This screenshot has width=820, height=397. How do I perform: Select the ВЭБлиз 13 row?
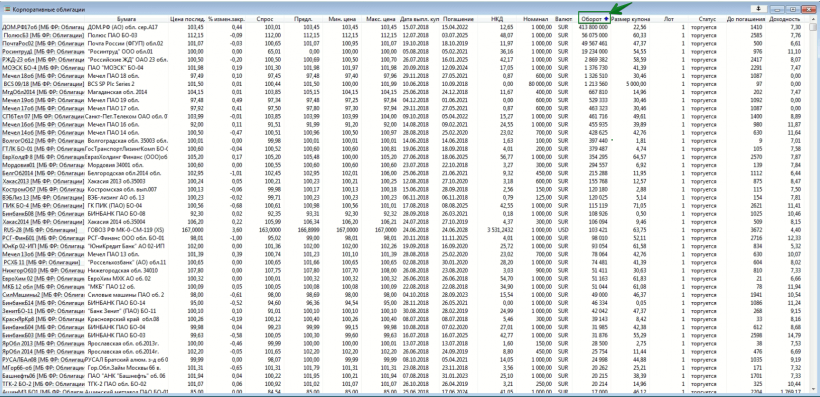405,197
